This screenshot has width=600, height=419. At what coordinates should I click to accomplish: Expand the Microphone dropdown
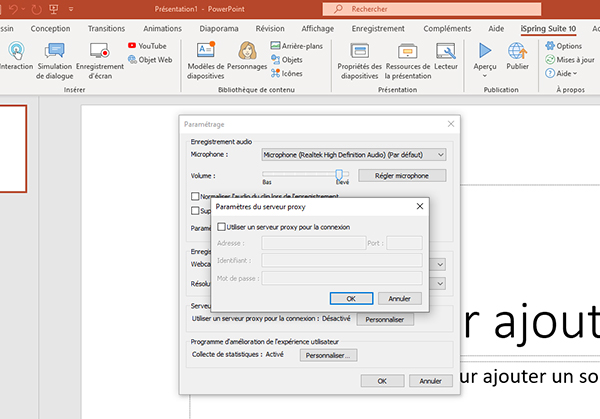(x=441, y=155)
